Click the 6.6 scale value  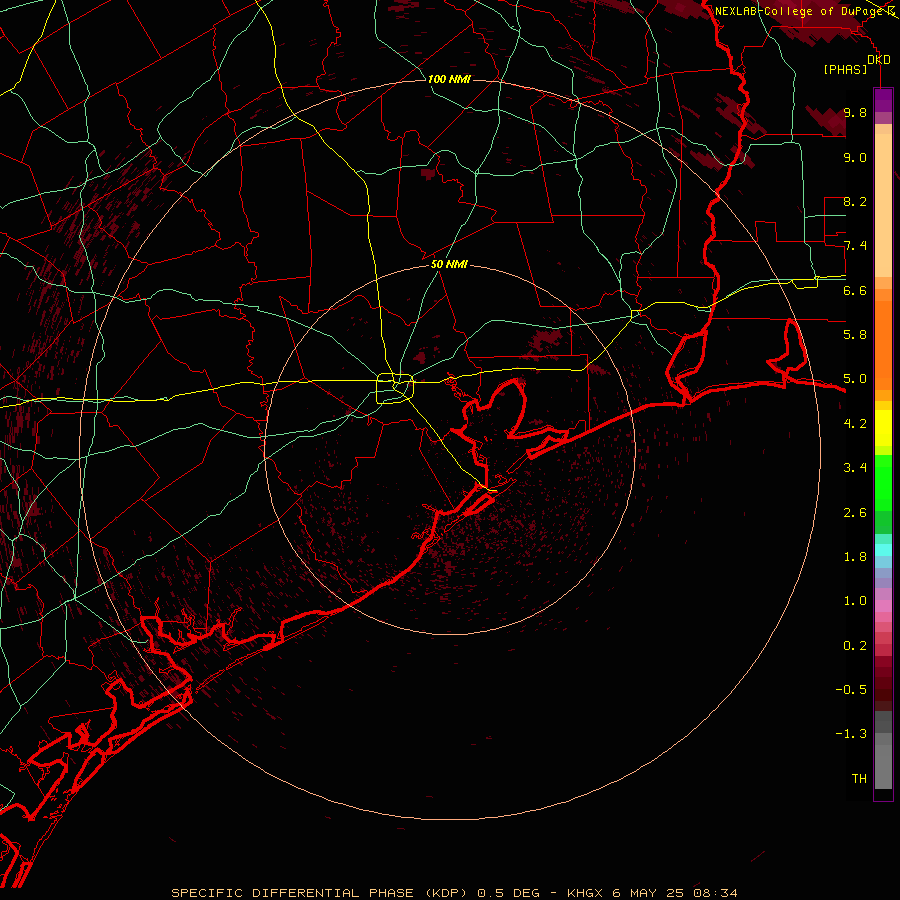(x=855, y=290)
